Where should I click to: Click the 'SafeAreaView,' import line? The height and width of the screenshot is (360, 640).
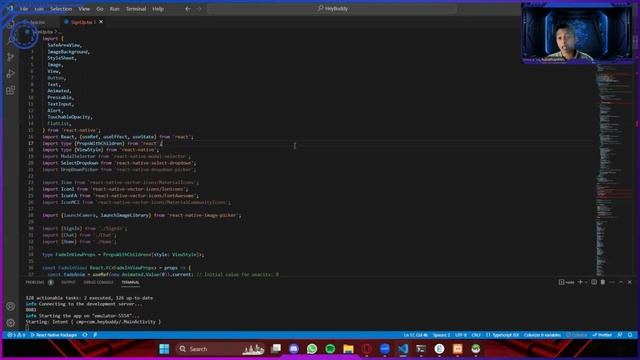coord(64,45)
